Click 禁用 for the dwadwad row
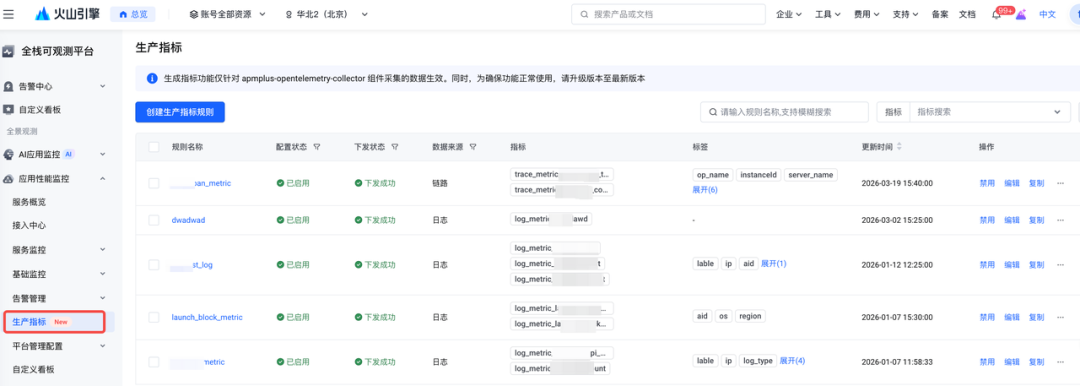1080x386 pixels. [x=987, y=220]
